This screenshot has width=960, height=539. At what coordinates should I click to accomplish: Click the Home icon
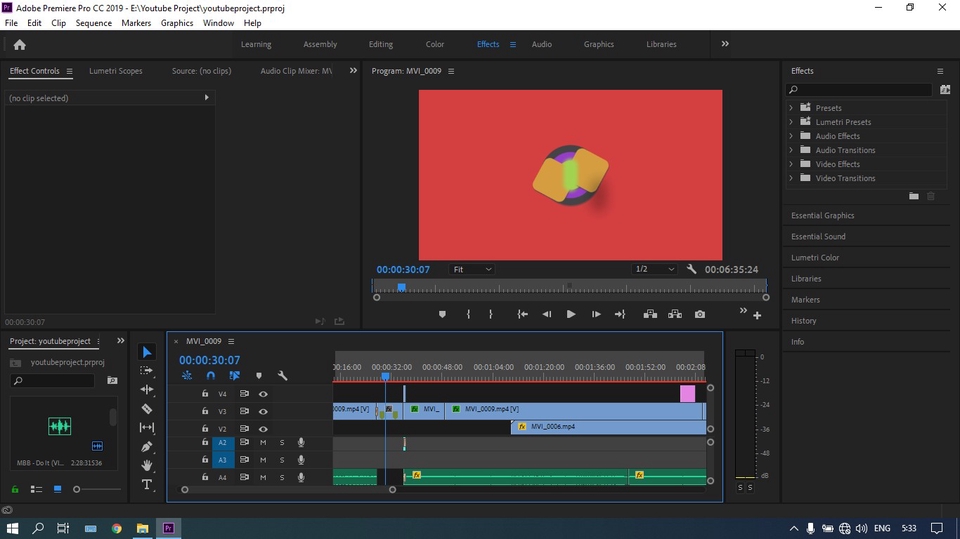click(20, 45)
